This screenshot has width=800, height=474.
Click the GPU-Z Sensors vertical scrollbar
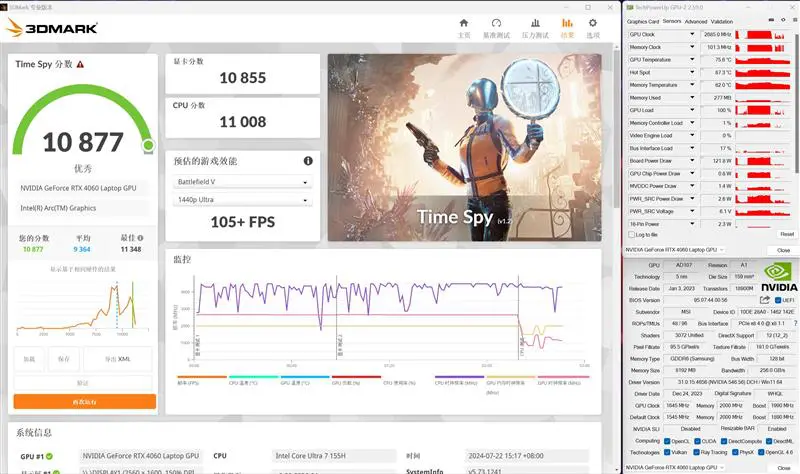[796, 102]
